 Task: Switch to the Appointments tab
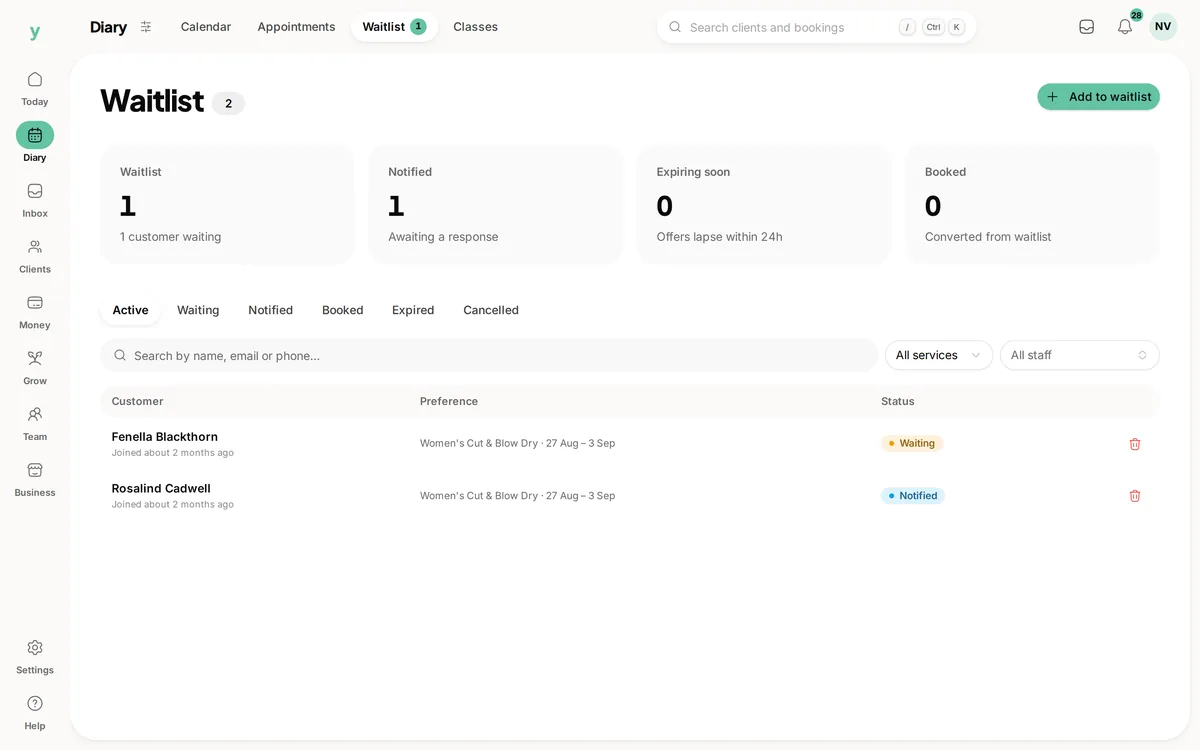pos(296,27)
